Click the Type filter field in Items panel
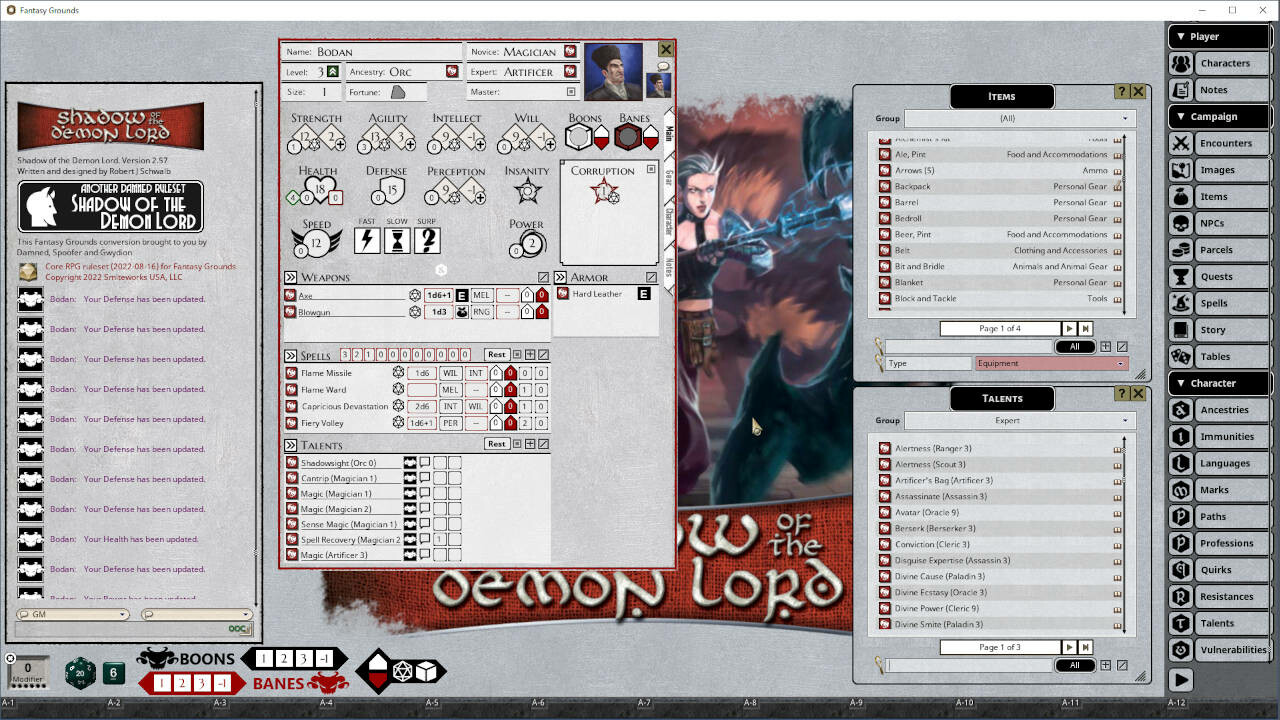This screenshot has width=1280, height=720. click(x=930, y=363)
